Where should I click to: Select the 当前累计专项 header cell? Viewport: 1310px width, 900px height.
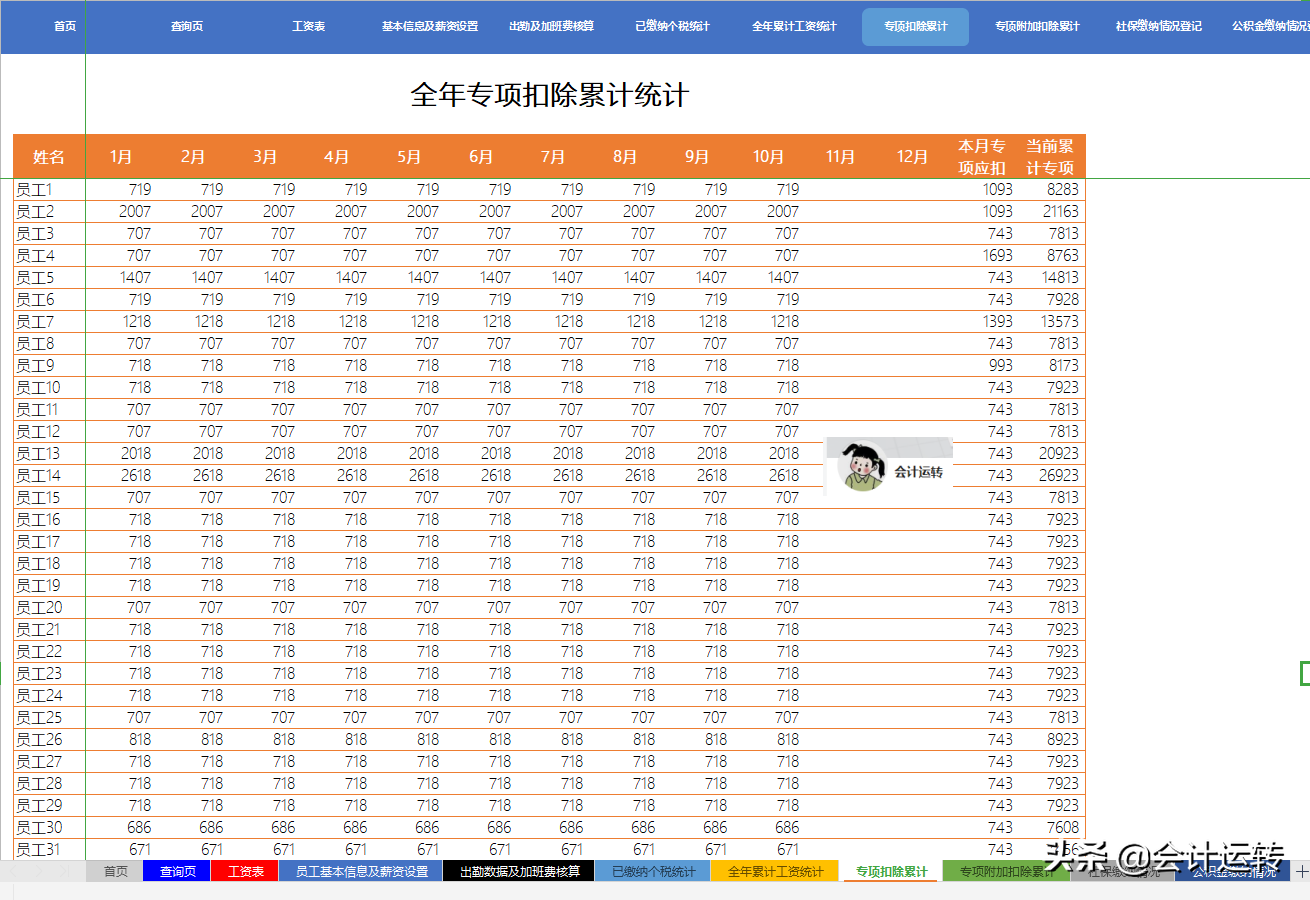pos(1050,156)
